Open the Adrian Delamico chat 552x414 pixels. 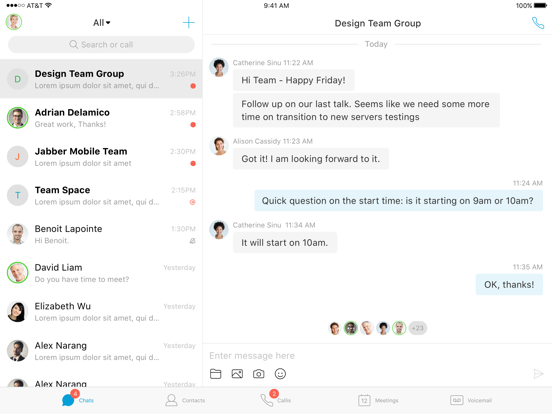101,118
